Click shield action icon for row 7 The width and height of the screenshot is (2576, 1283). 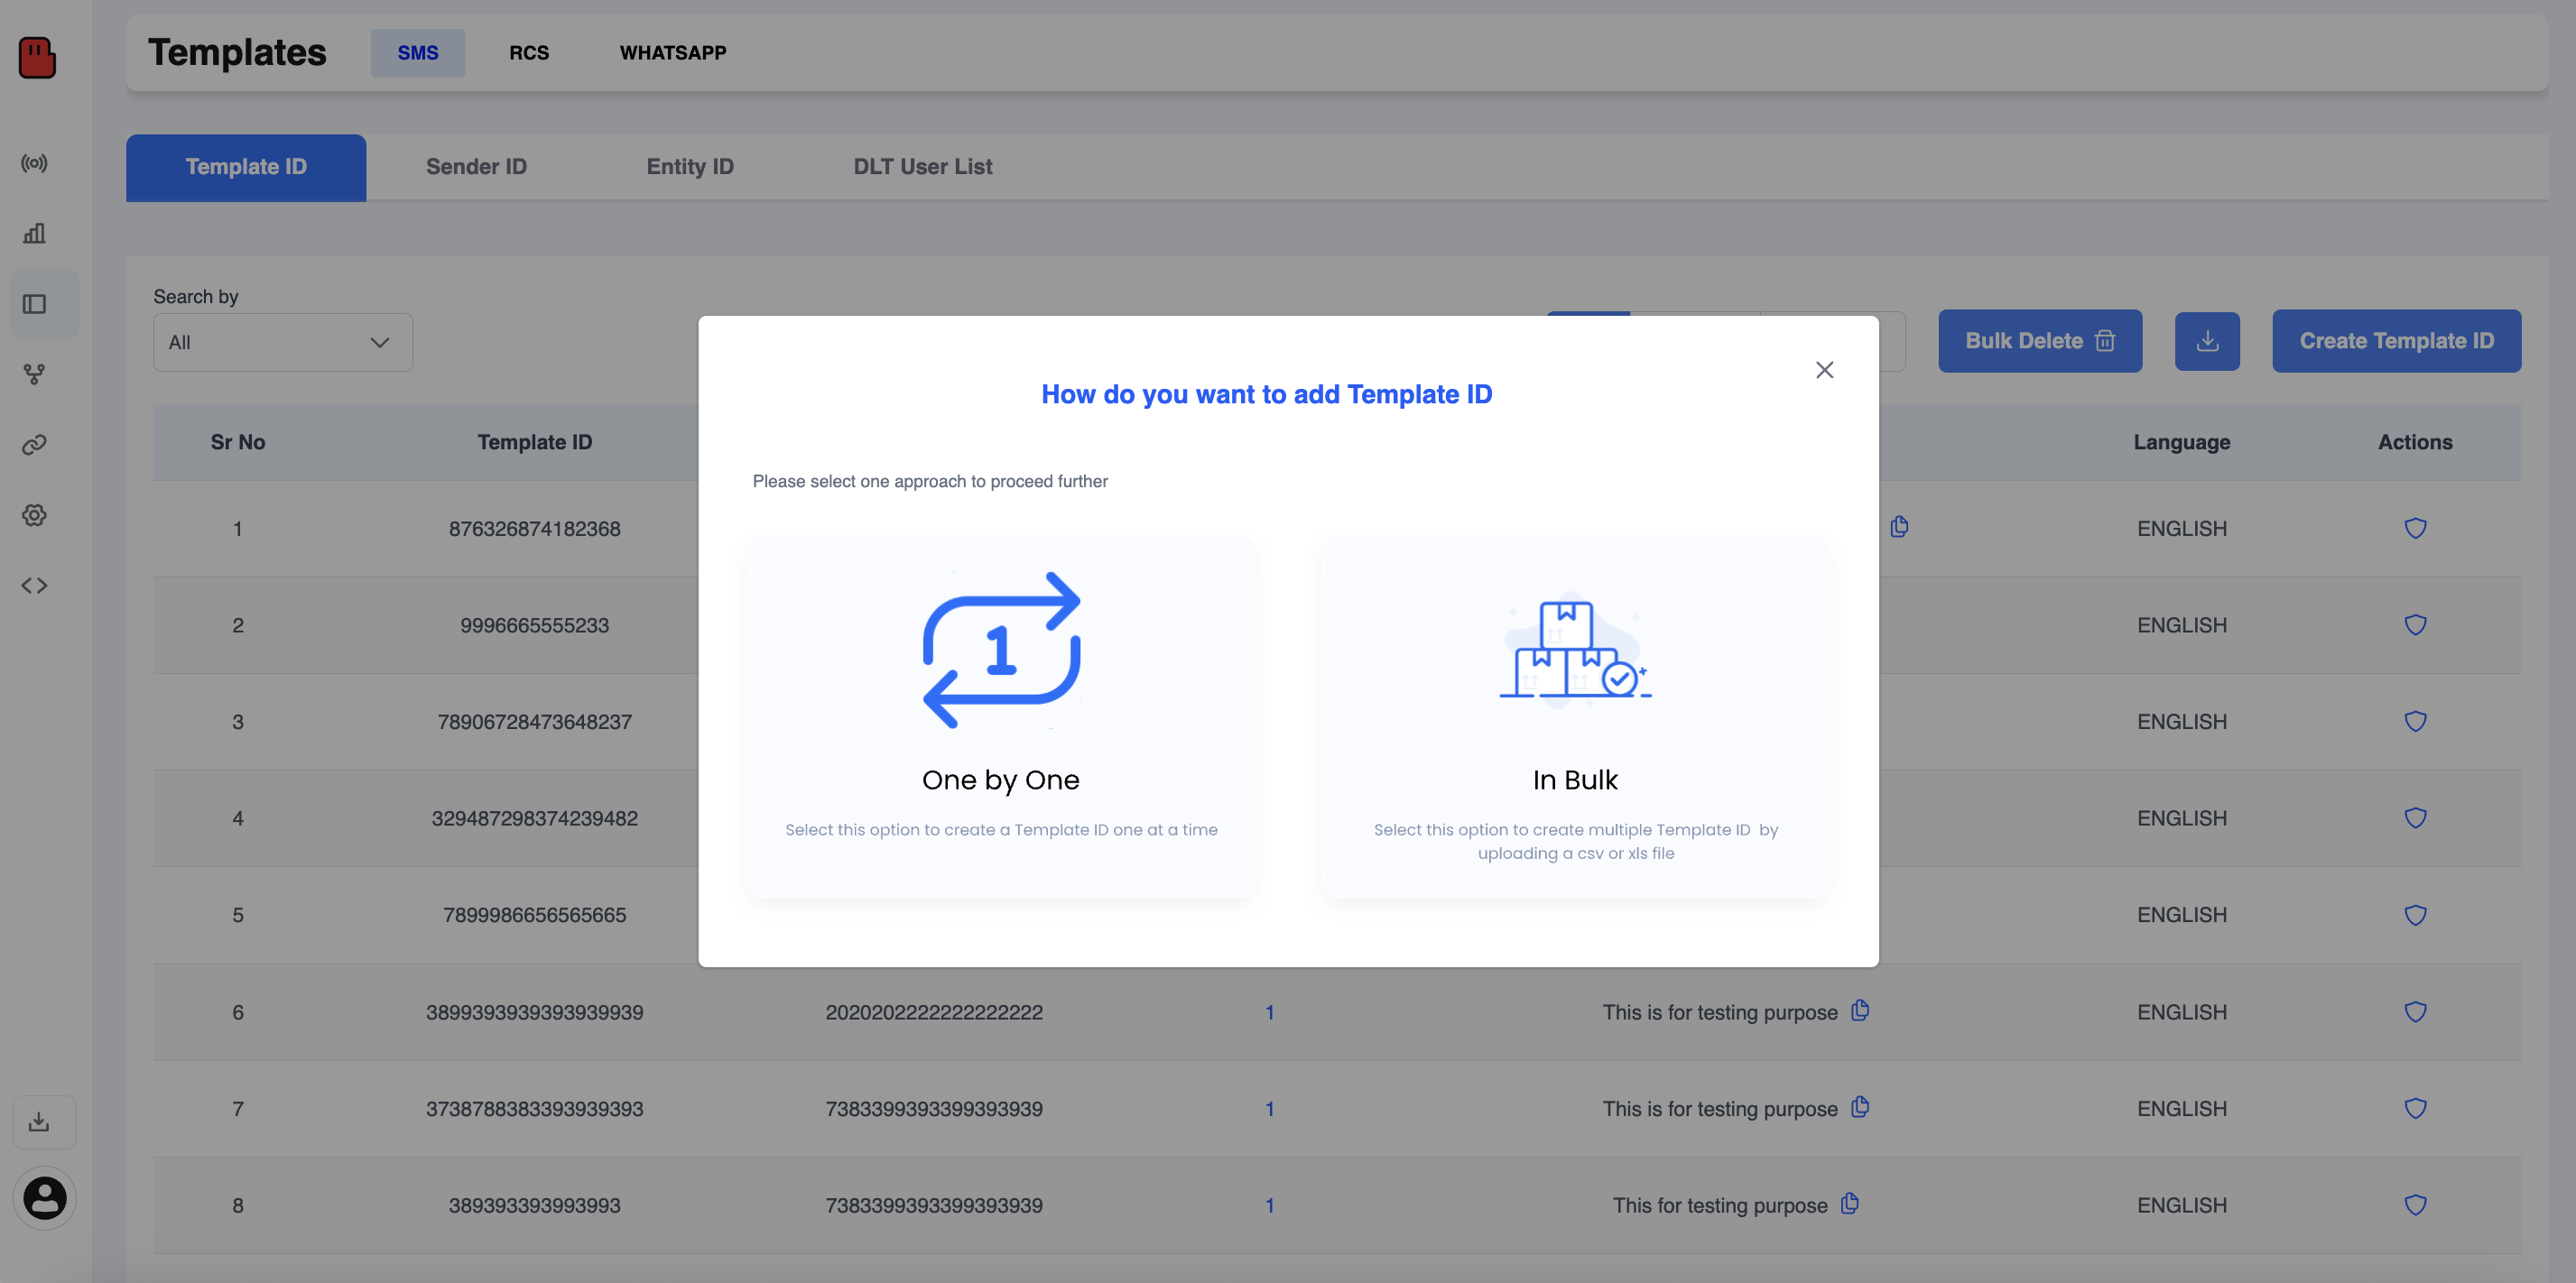click(2415, 1108)
